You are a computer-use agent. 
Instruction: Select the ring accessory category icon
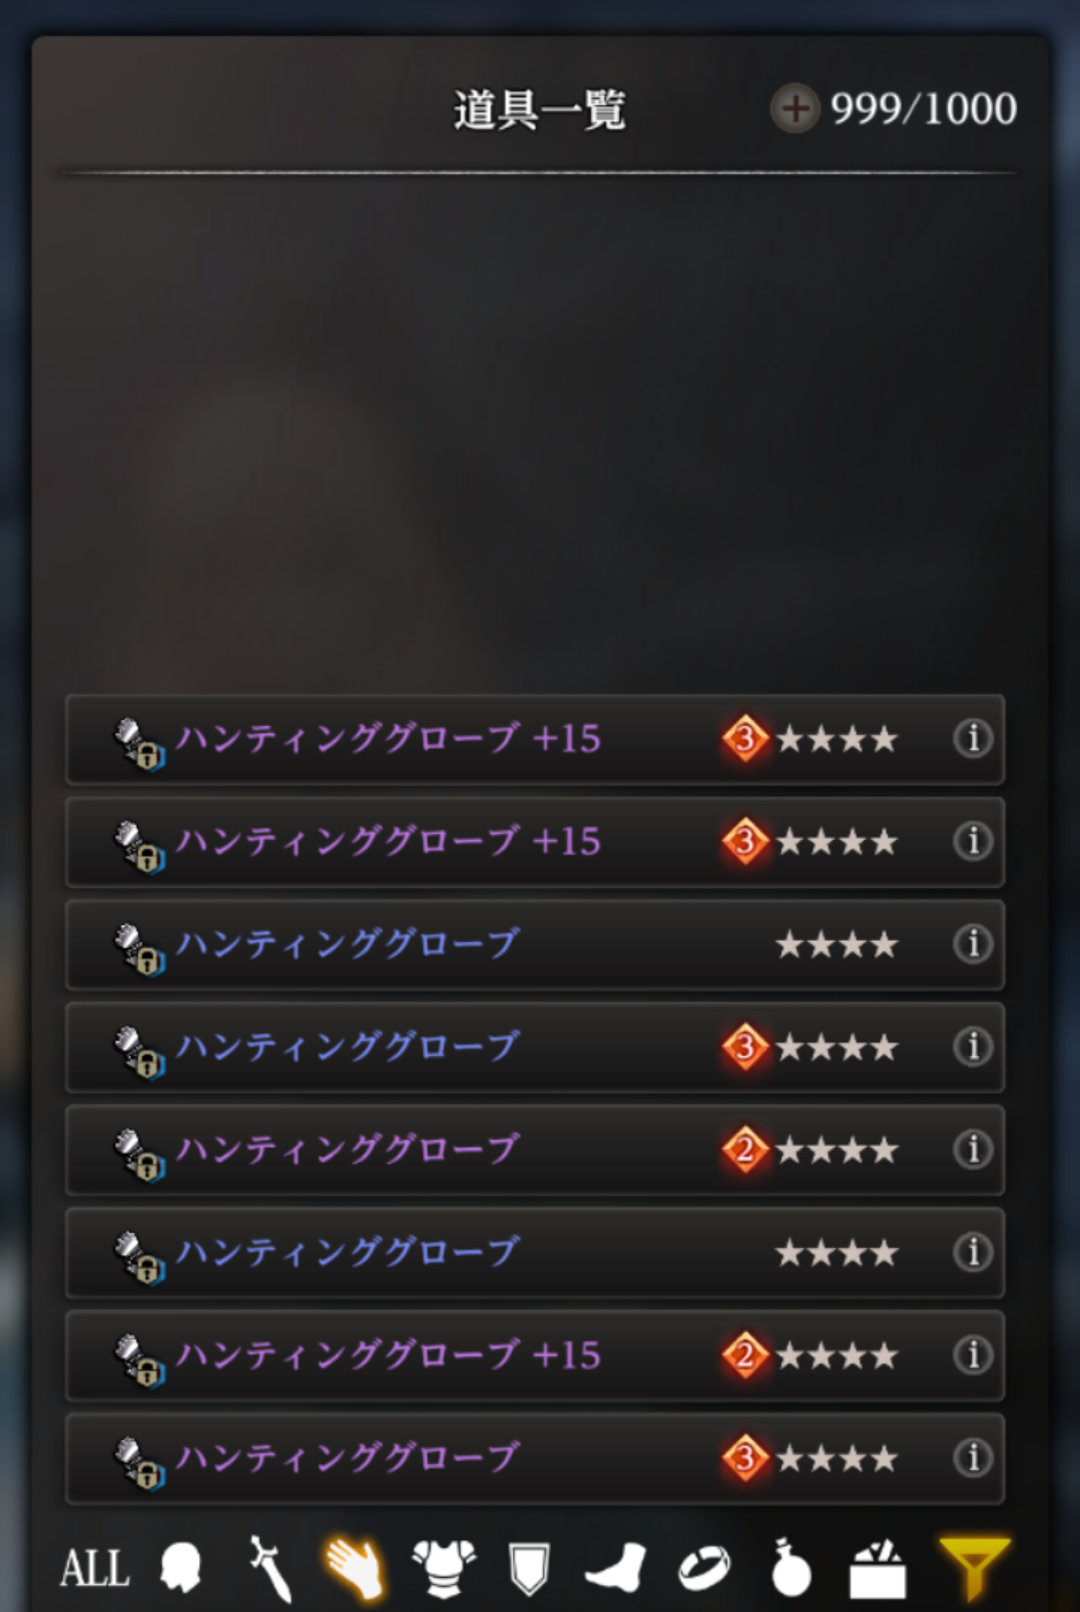704,1568
